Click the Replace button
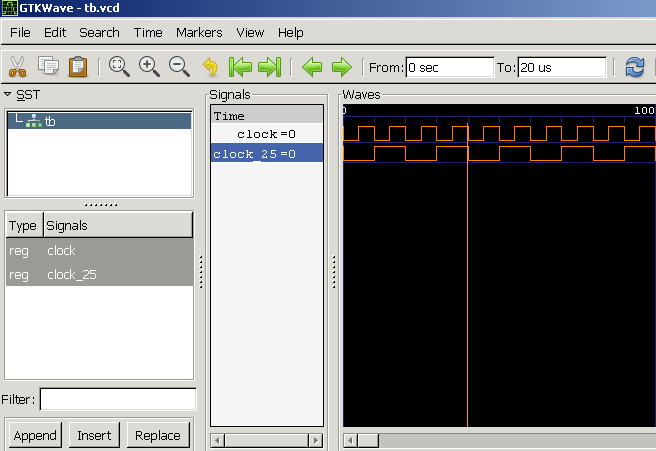 click(x=158, y=436)
